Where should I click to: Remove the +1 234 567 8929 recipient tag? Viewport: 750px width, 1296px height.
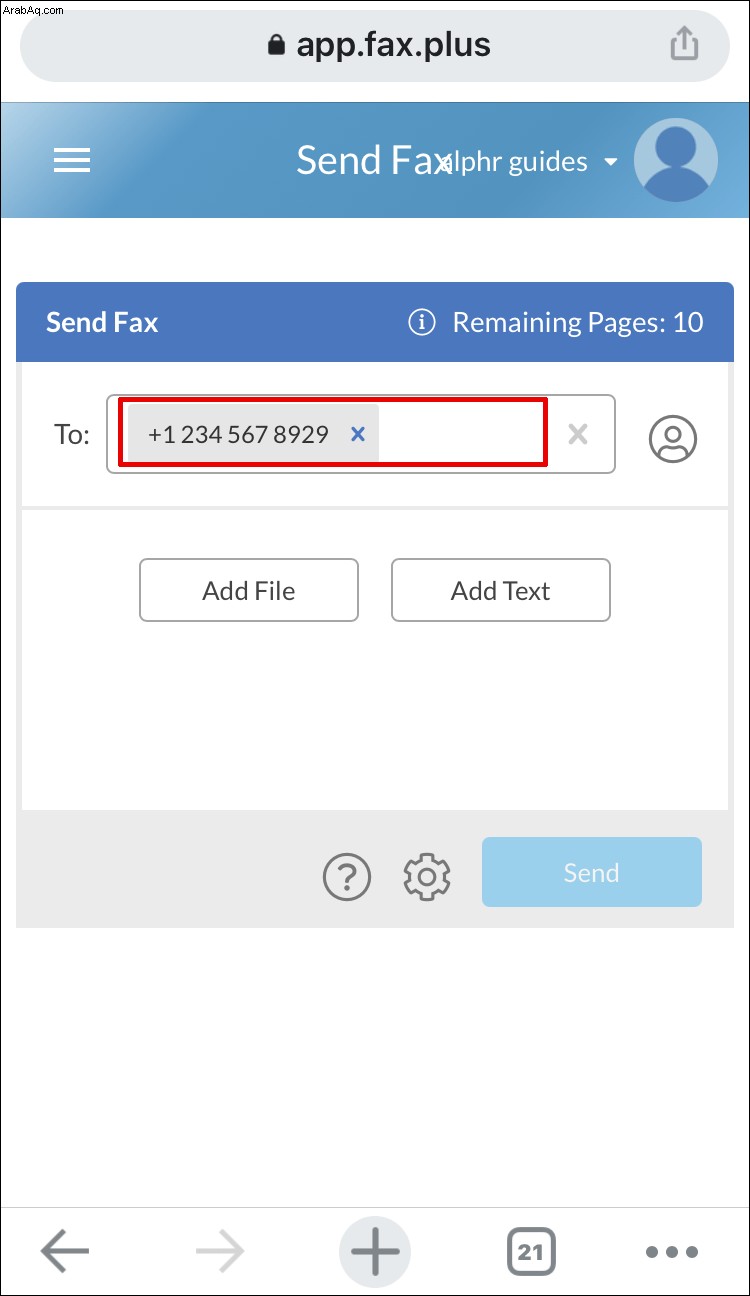(x=358, y=434)
